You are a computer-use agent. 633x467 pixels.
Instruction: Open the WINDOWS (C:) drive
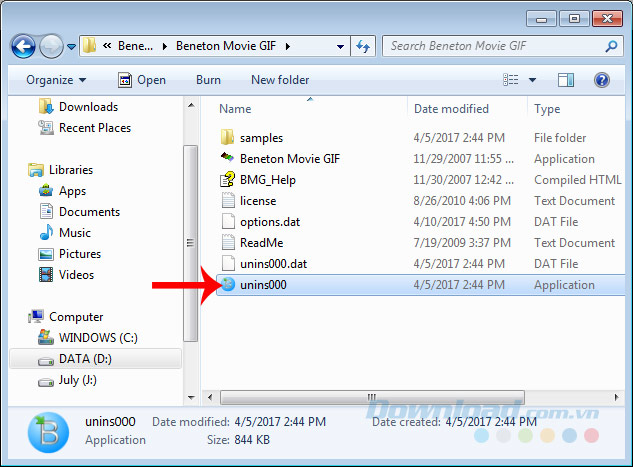click(88, 337)
